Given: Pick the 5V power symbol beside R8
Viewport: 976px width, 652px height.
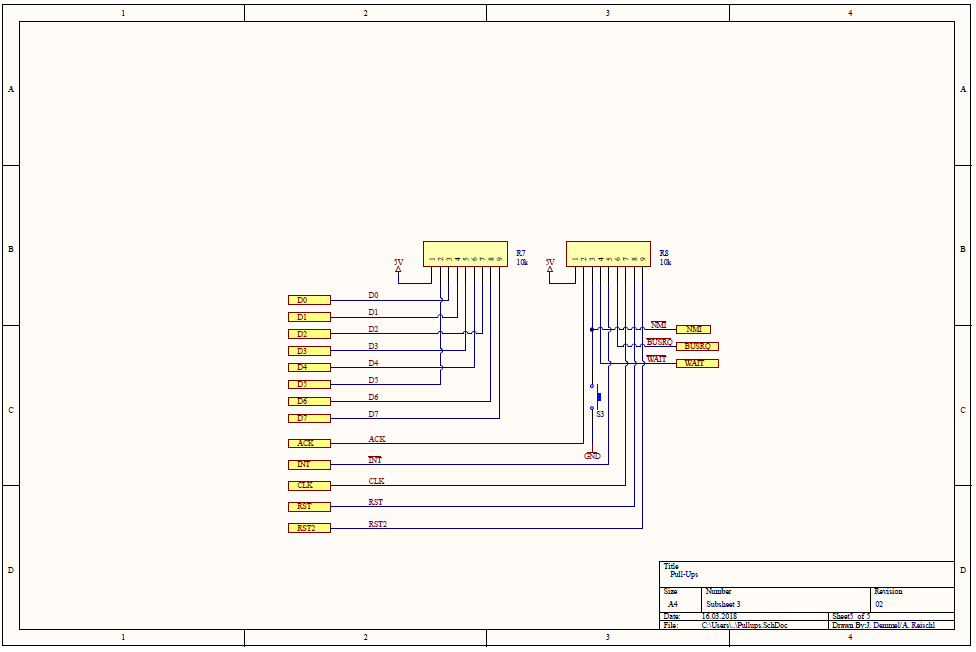Looking at the screenshot, I should [550, 266].
